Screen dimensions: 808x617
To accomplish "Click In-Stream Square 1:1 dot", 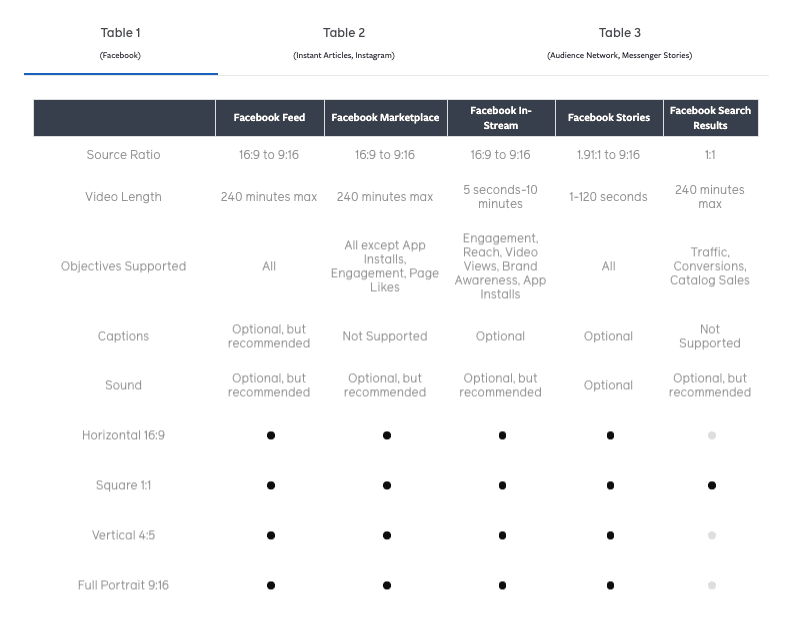I will [x=502, y=486].
